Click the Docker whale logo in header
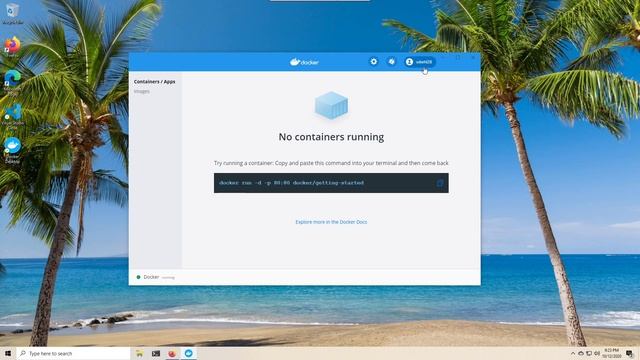640x360 pixels. 304,62
